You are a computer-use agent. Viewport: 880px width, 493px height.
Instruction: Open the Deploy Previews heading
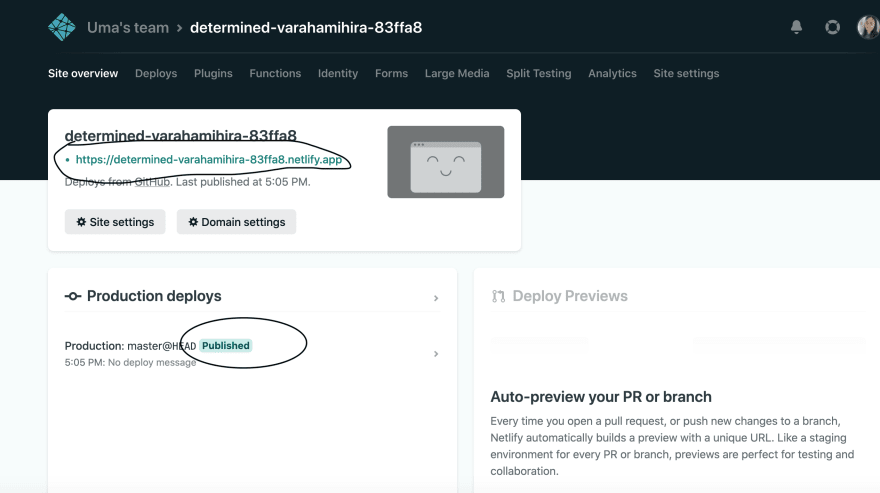pyautogui.click(x=570, y=296)
